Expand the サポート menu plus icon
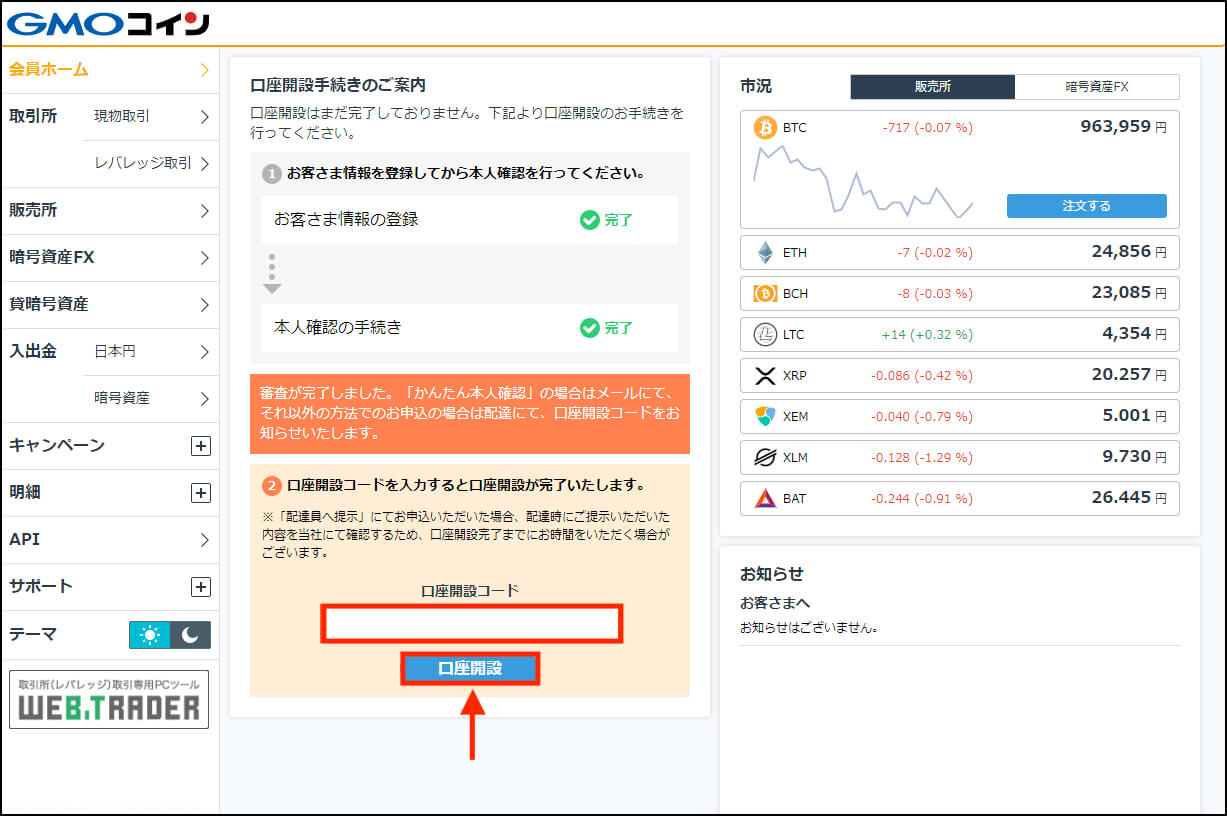The width and height of the screenshot is (1227, 816). click(x=201, y=587)
